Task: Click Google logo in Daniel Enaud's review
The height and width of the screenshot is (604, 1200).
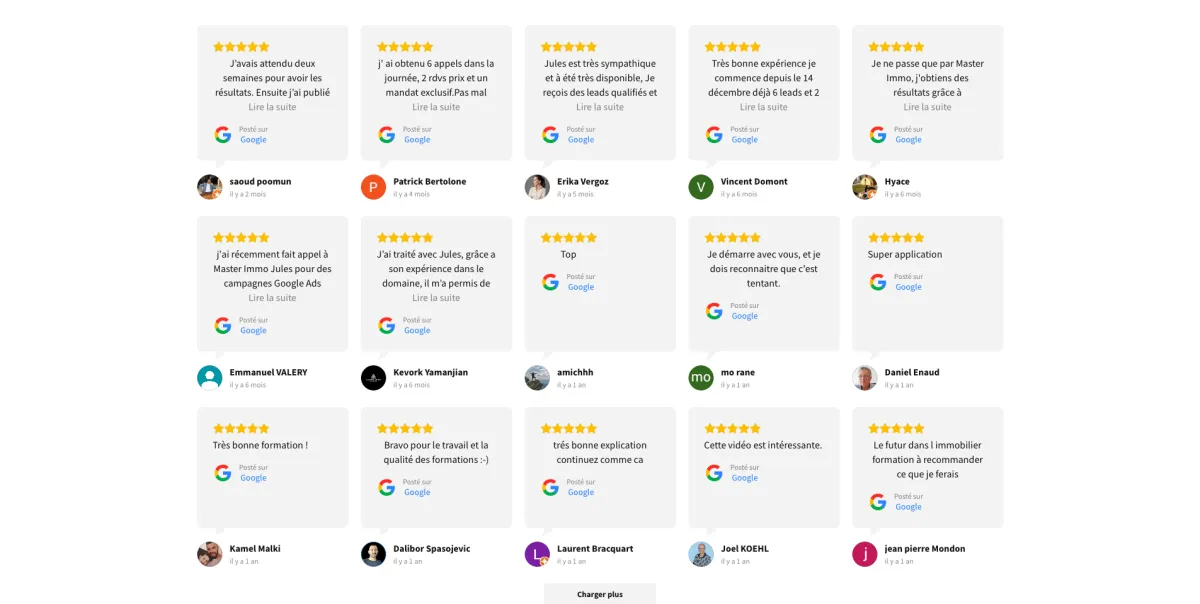Action: (x=878, y=282)
